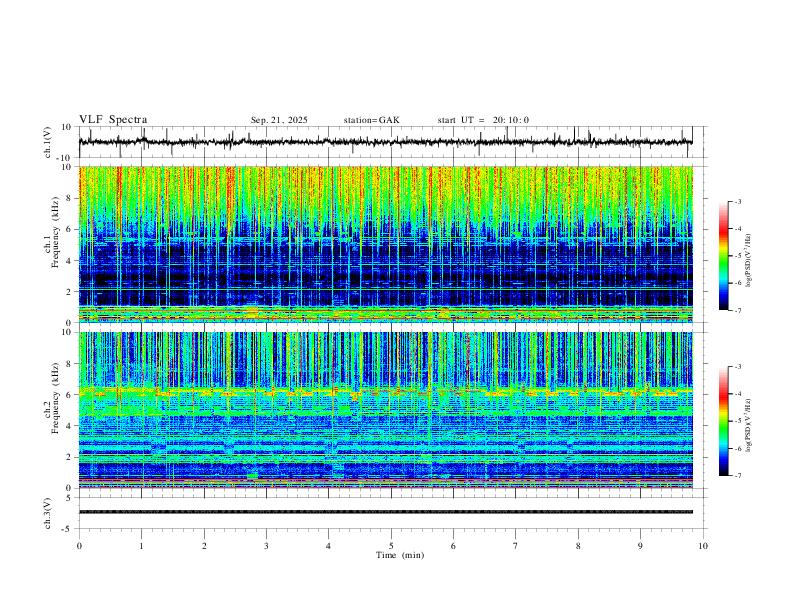Click time axis tick label "5" at bottom
792x612 pixels.
click(391, 546)
